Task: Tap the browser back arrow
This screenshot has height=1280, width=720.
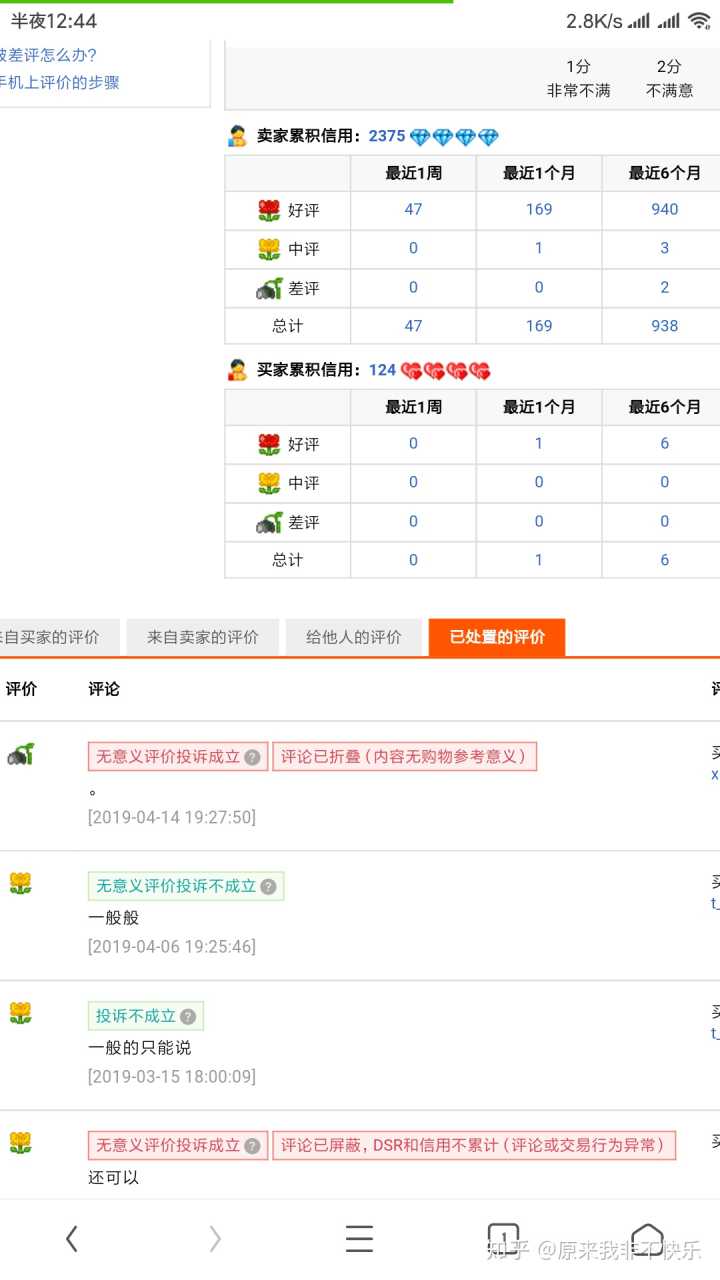Action: pos(71,1239)
